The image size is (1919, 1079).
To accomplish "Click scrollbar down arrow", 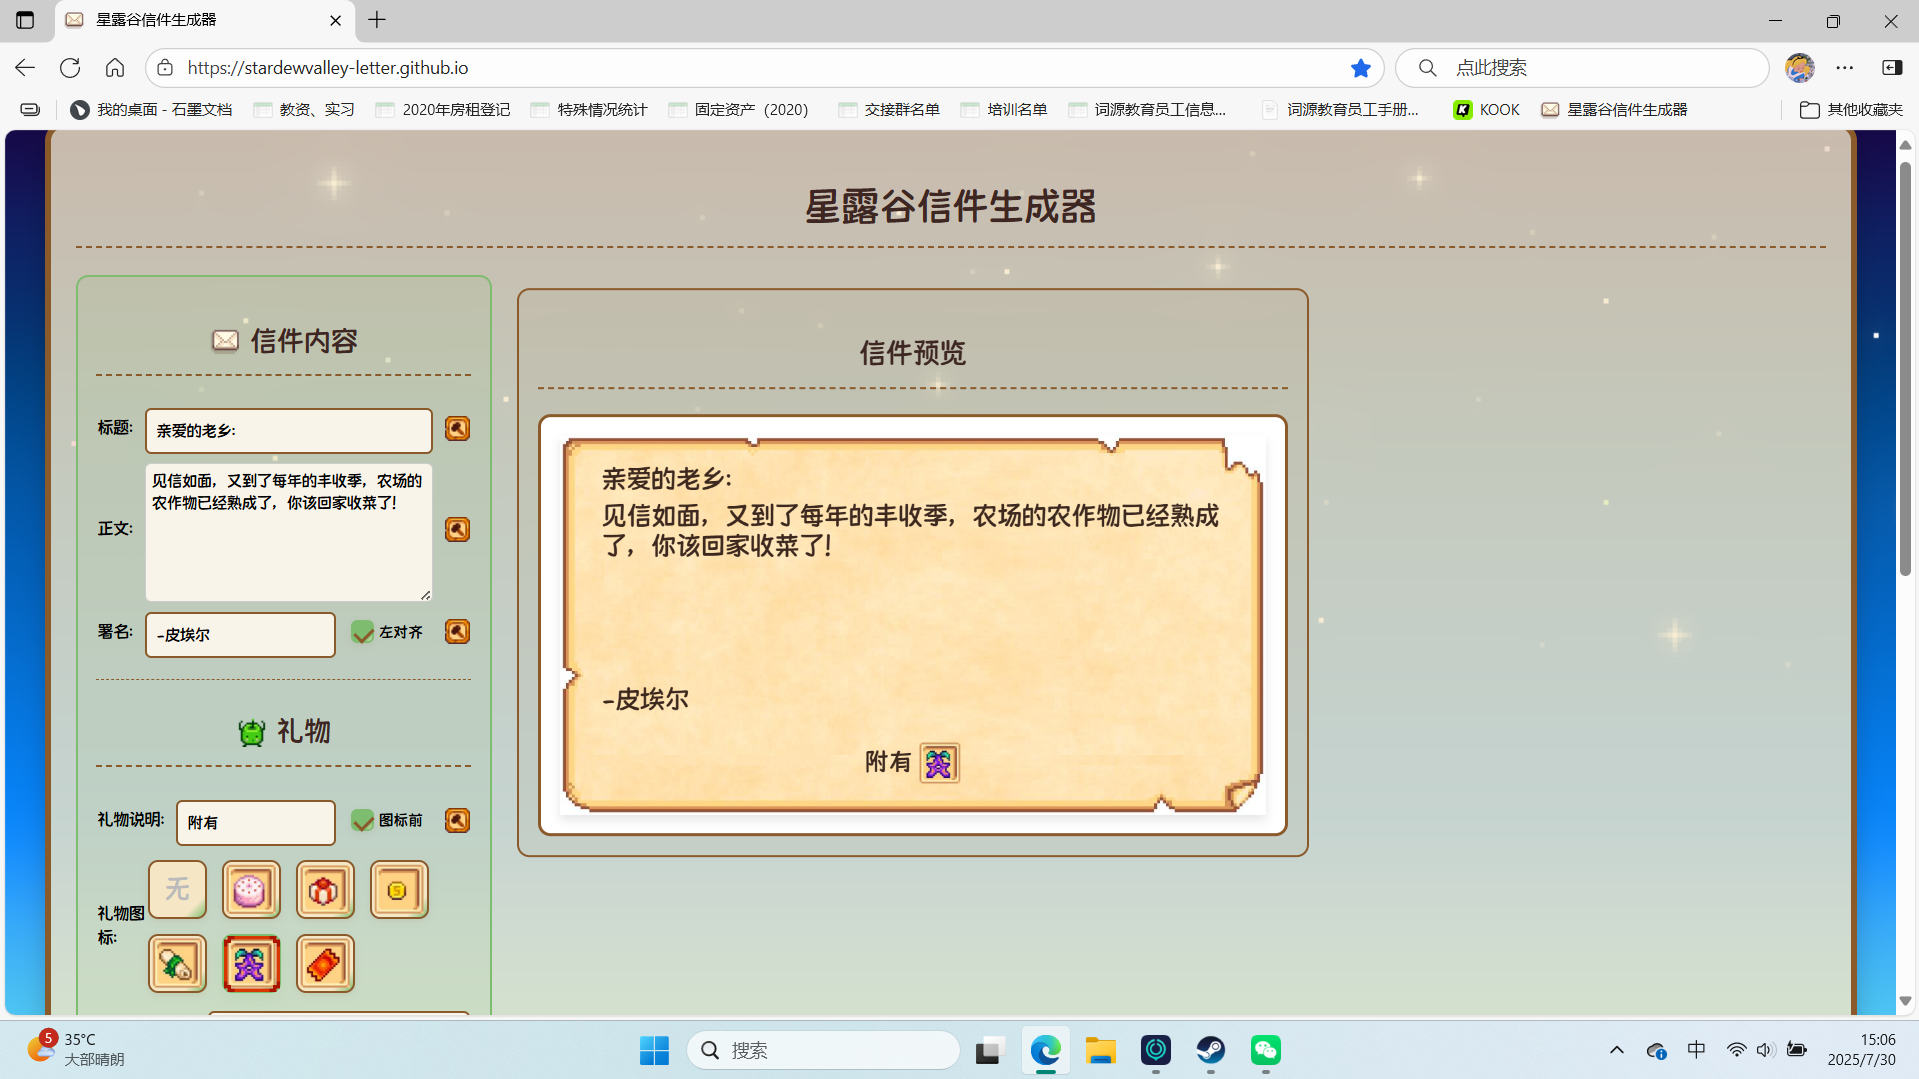I will pyautogui.click(x=1905, y=1001).
